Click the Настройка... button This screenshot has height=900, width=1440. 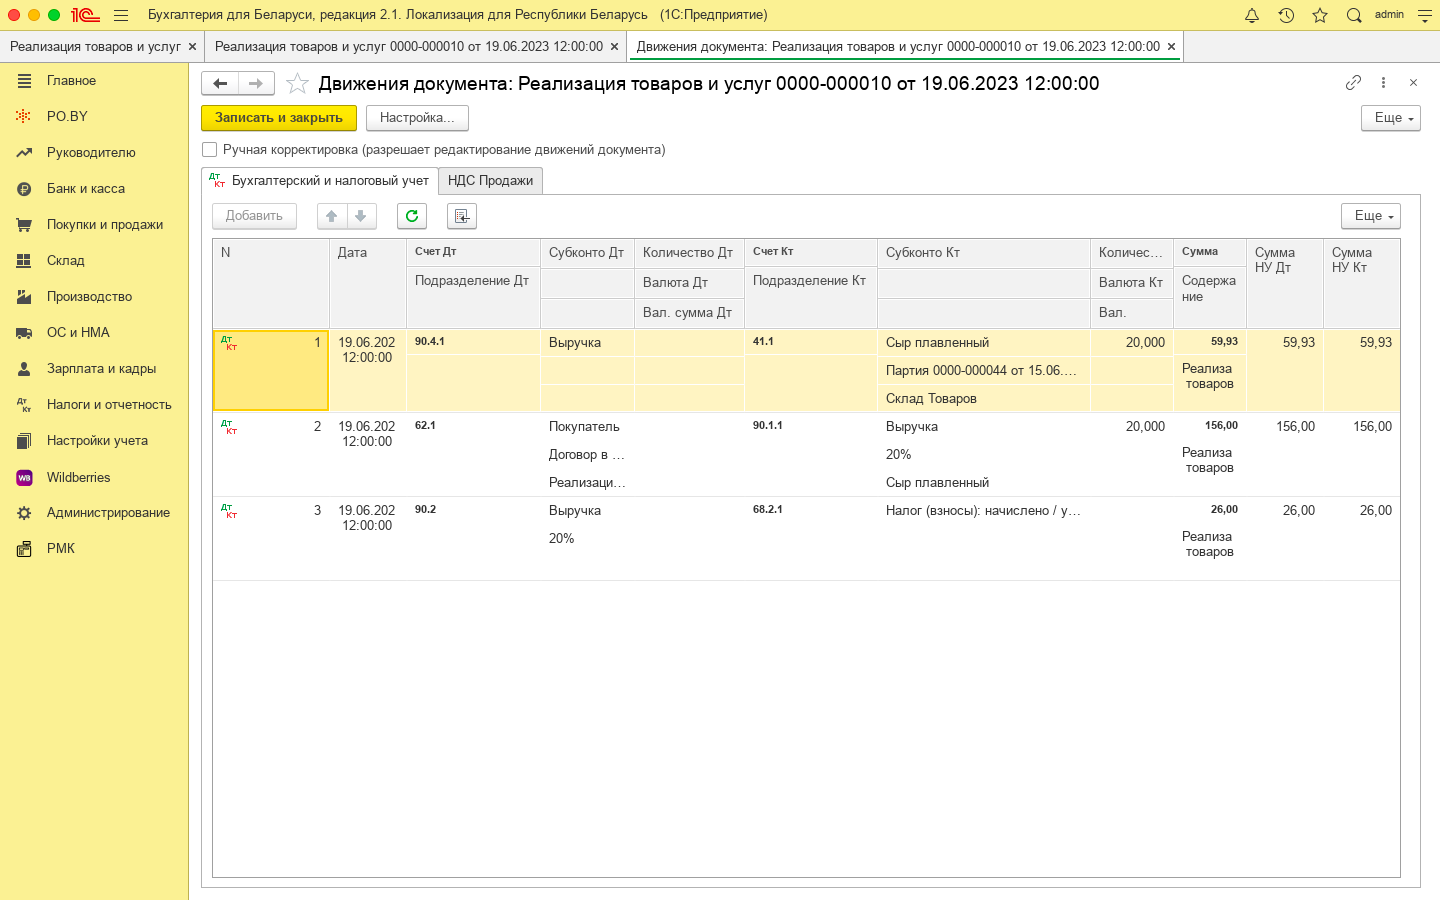tap(417, 118)
